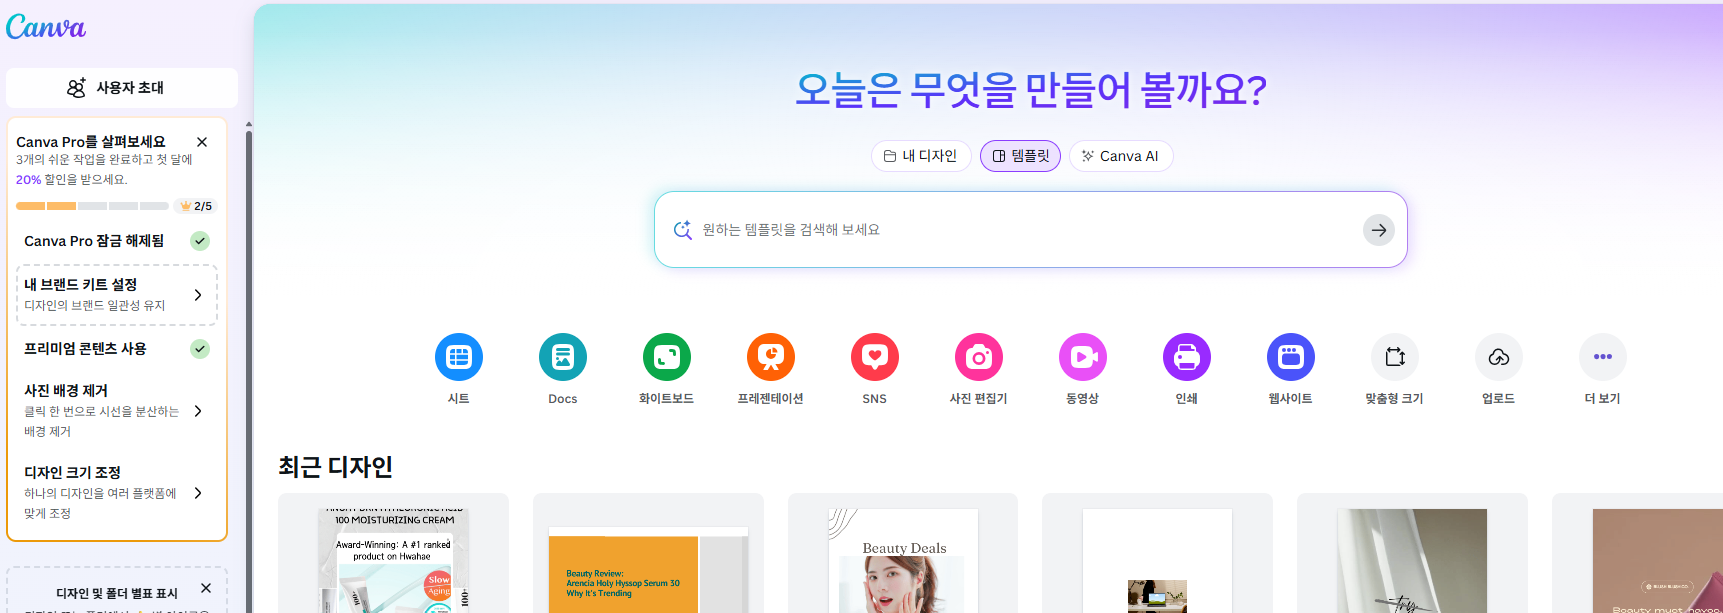1723x613 pixels.
Task: Expand the 내 브랜드 키트 설정 chevron
Action: (x=198, y=295)
